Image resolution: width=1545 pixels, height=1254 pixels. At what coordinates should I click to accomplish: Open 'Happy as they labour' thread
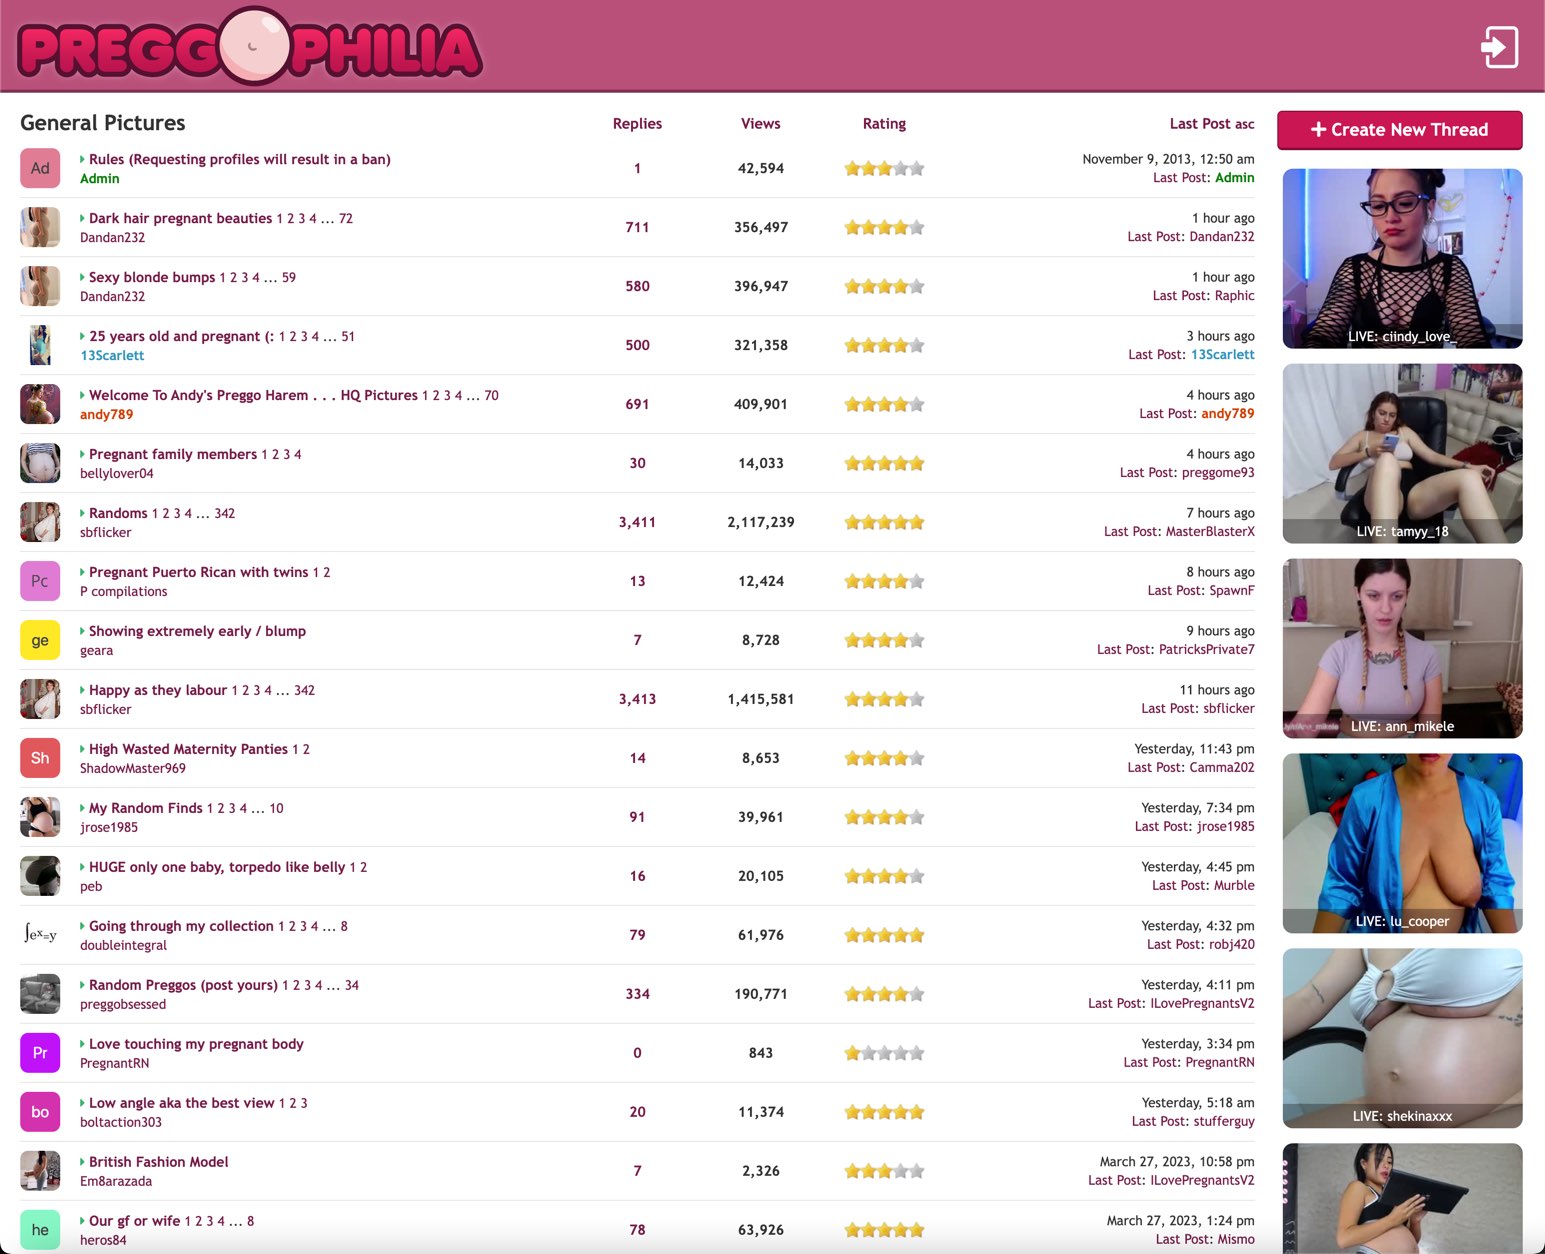point(158,690)
